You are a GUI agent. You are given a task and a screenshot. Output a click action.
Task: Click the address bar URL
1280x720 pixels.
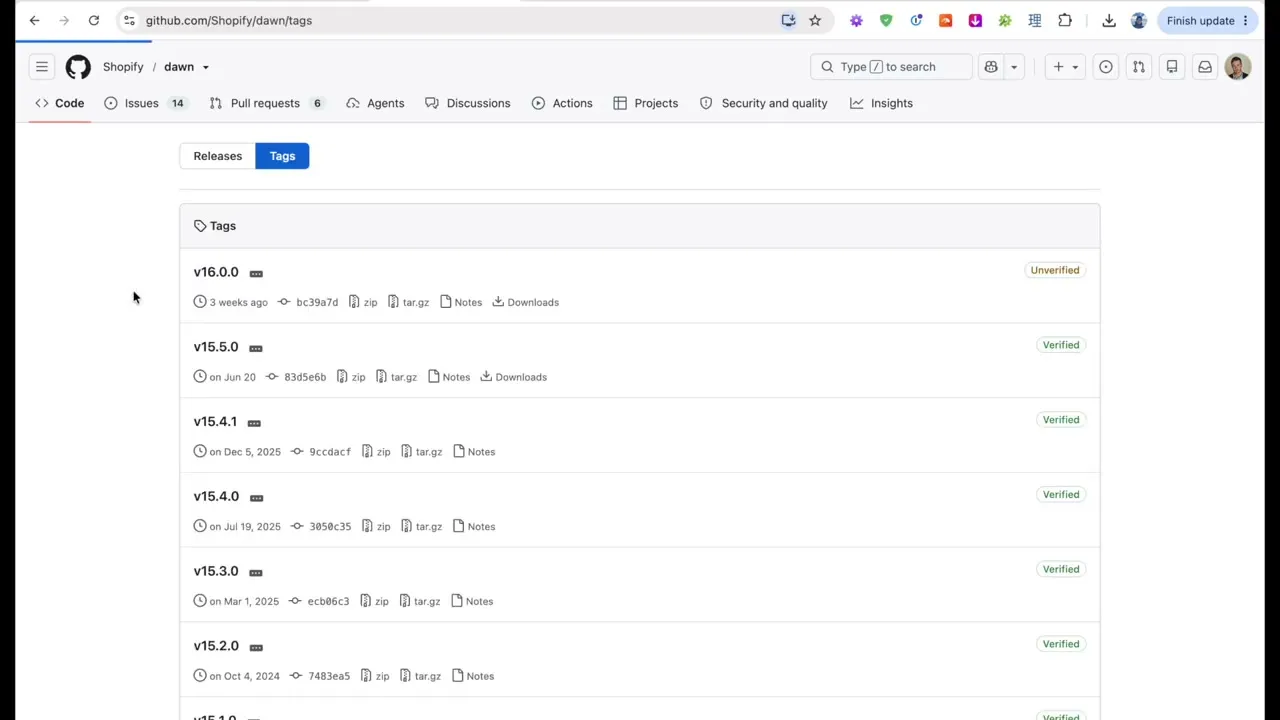point(229,20)
